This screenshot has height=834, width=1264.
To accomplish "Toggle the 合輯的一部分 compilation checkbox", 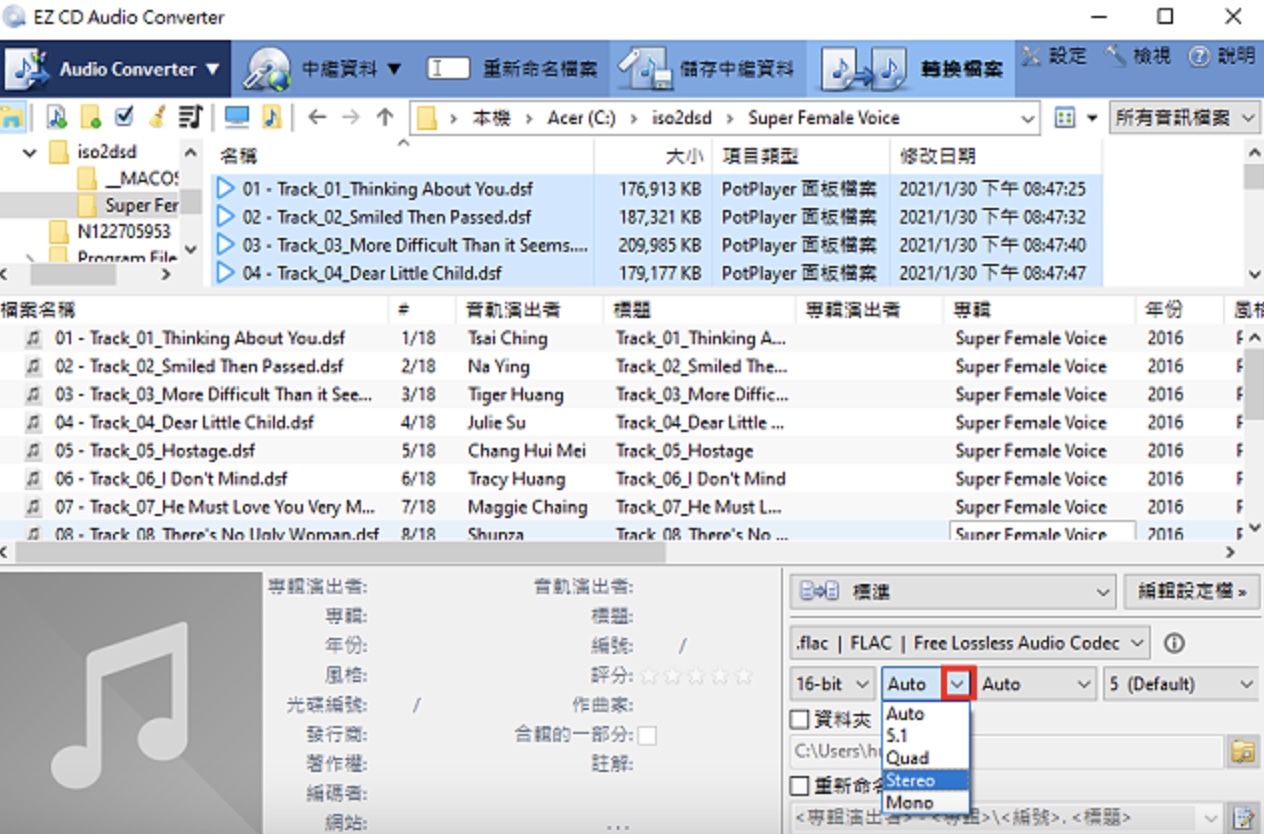I will [x=647, y=735].
